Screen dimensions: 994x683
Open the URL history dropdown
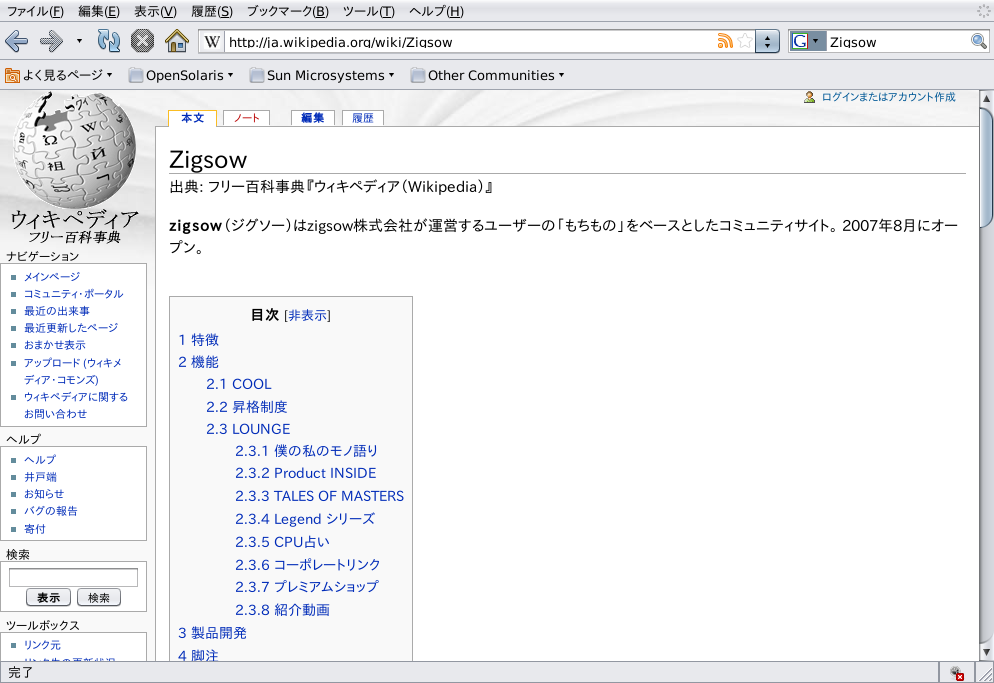point(768,42)
